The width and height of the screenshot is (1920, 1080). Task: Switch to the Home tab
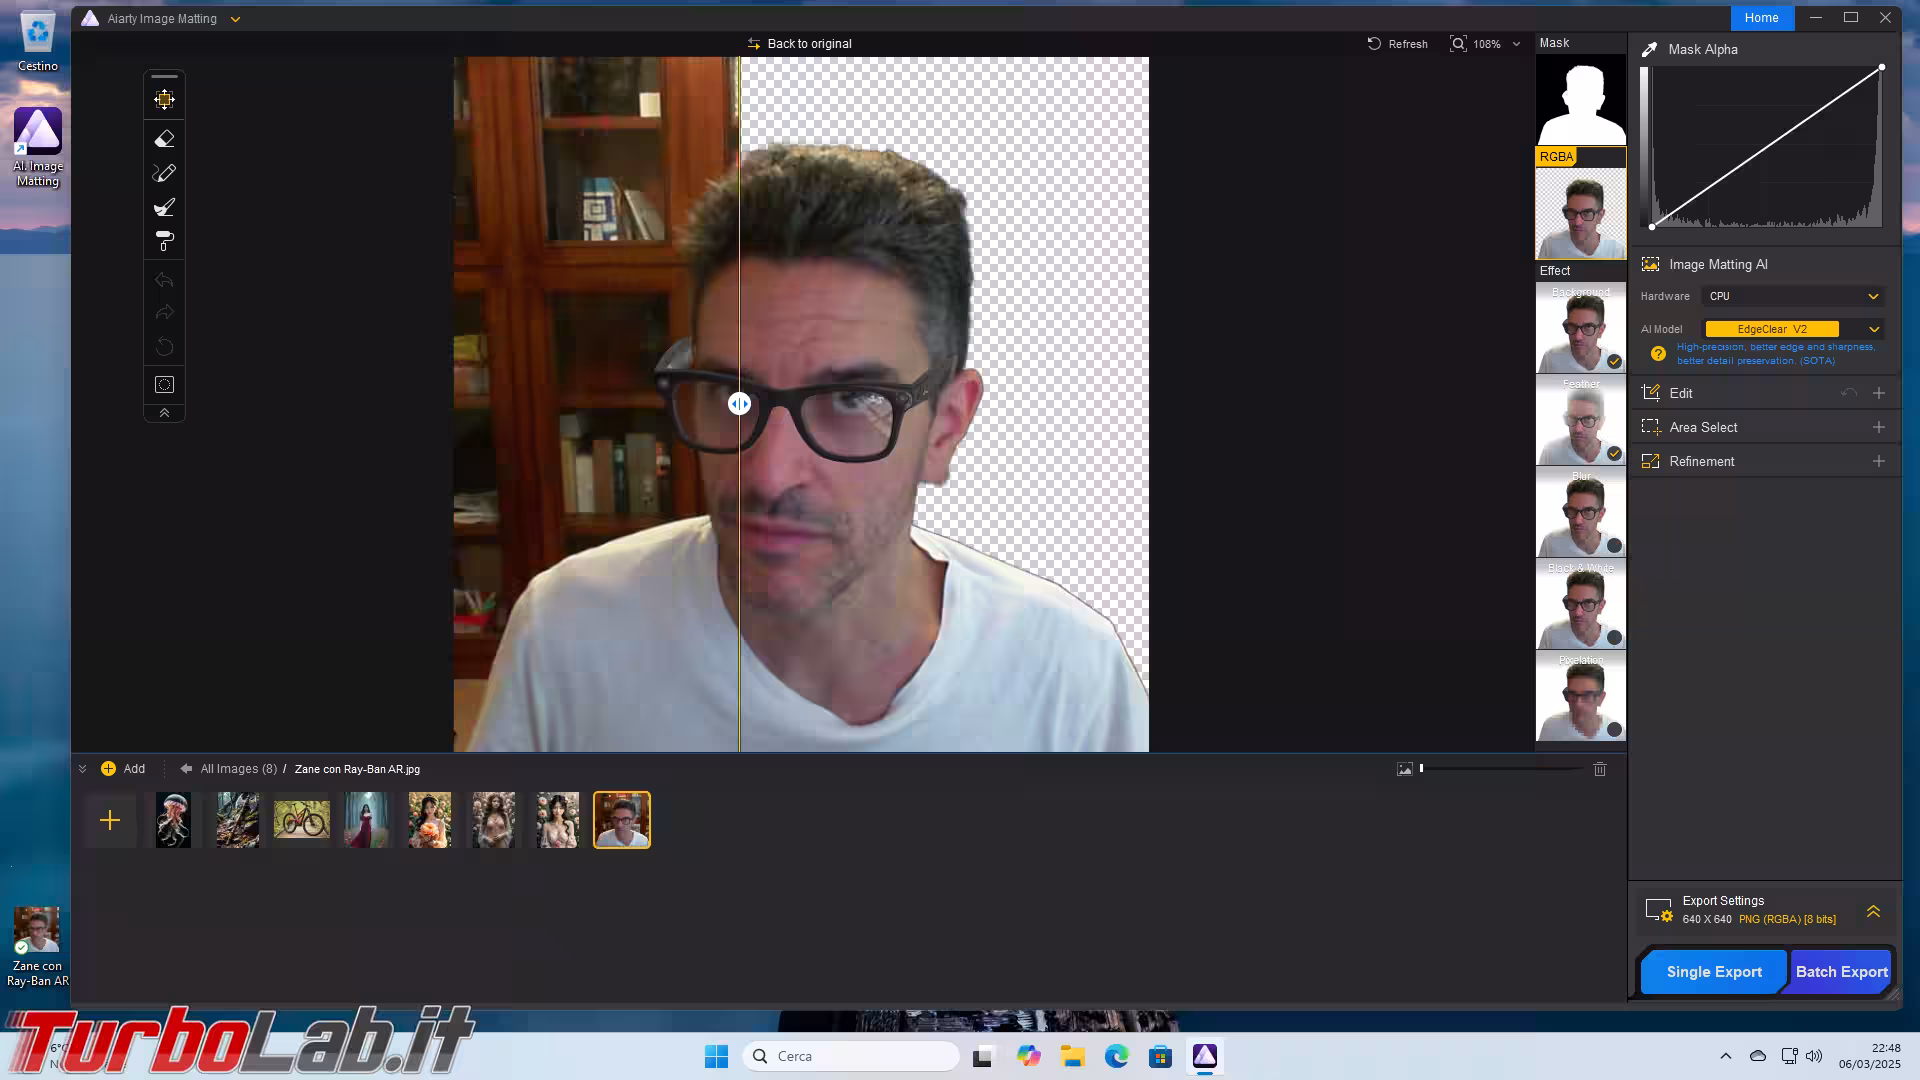point(1761,18)
